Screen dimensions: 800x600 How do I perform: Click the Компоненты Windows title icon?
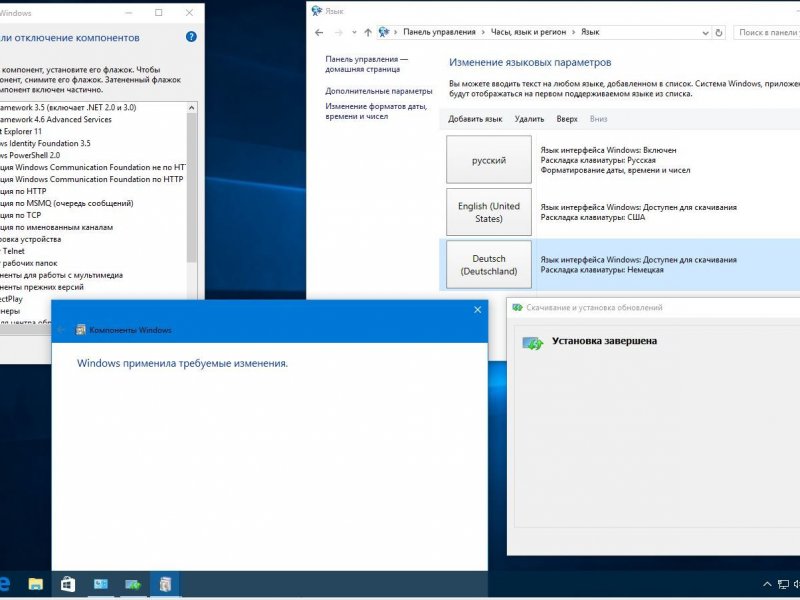pos(81,330)
